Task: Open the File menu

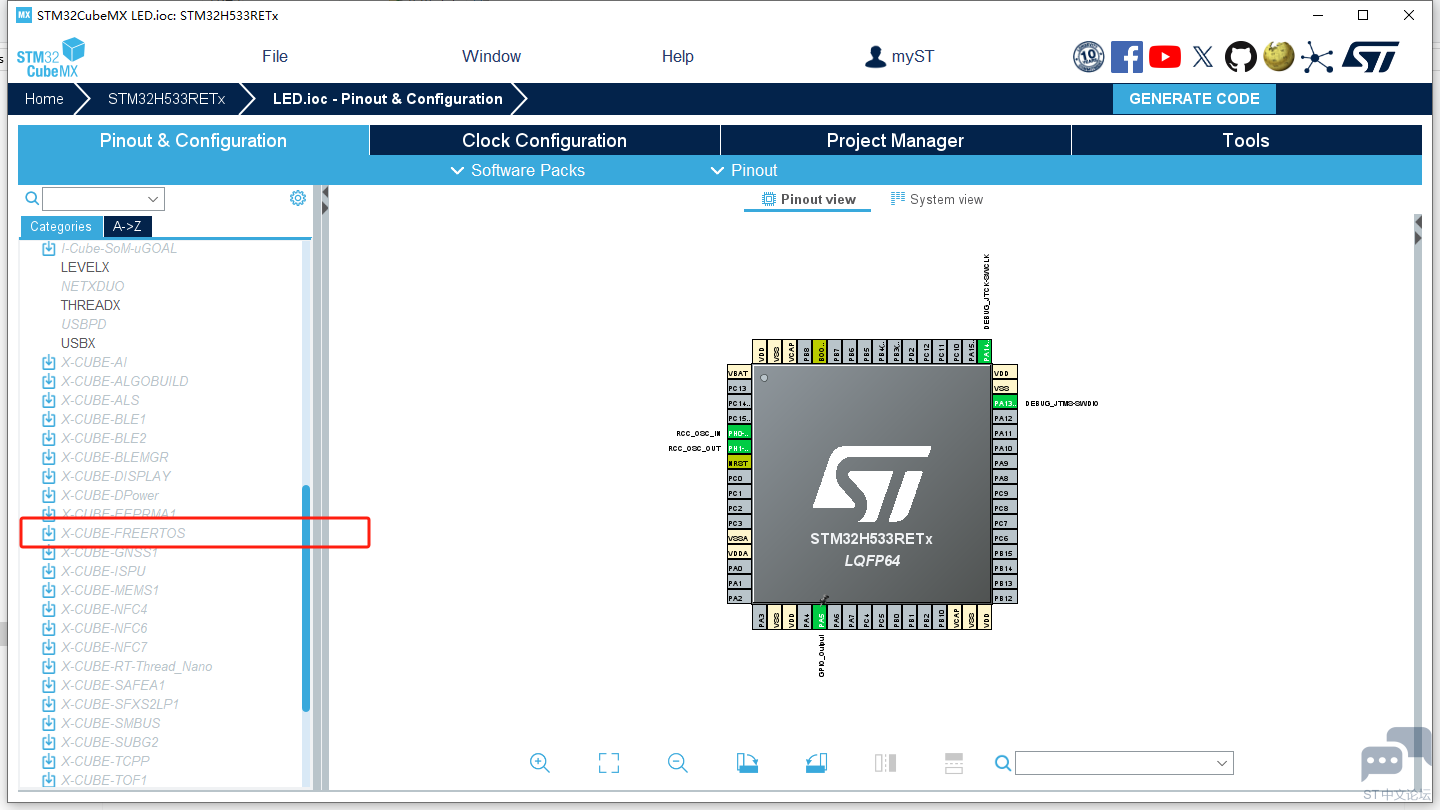Action: 275,56
